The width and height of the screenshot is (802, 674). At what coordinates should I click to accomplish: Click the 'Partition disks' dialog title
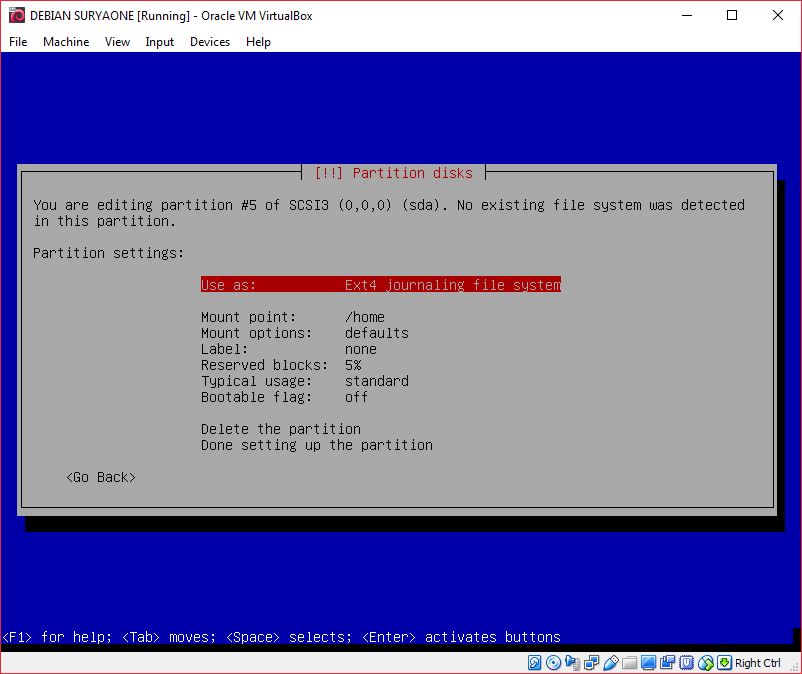tap(393, 173)
